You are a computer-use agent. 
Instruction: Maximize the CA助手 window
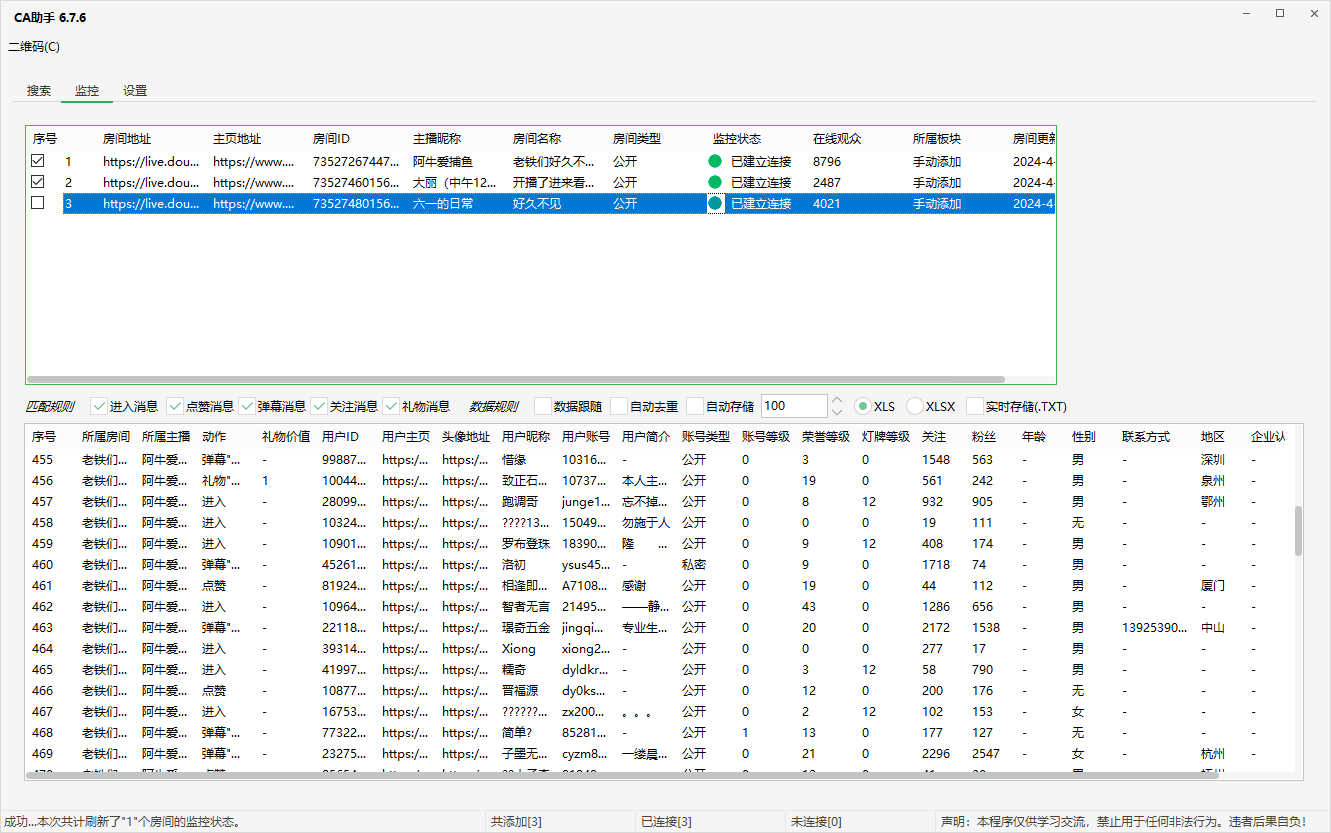pyautogui.click(x=1279, y=13)
